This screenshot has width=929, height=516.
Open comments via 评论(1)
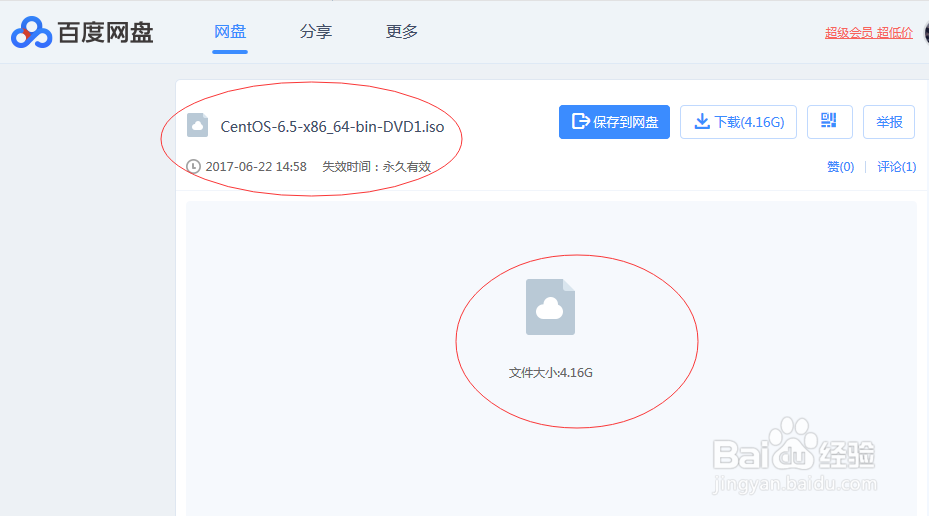click(896, 167)
